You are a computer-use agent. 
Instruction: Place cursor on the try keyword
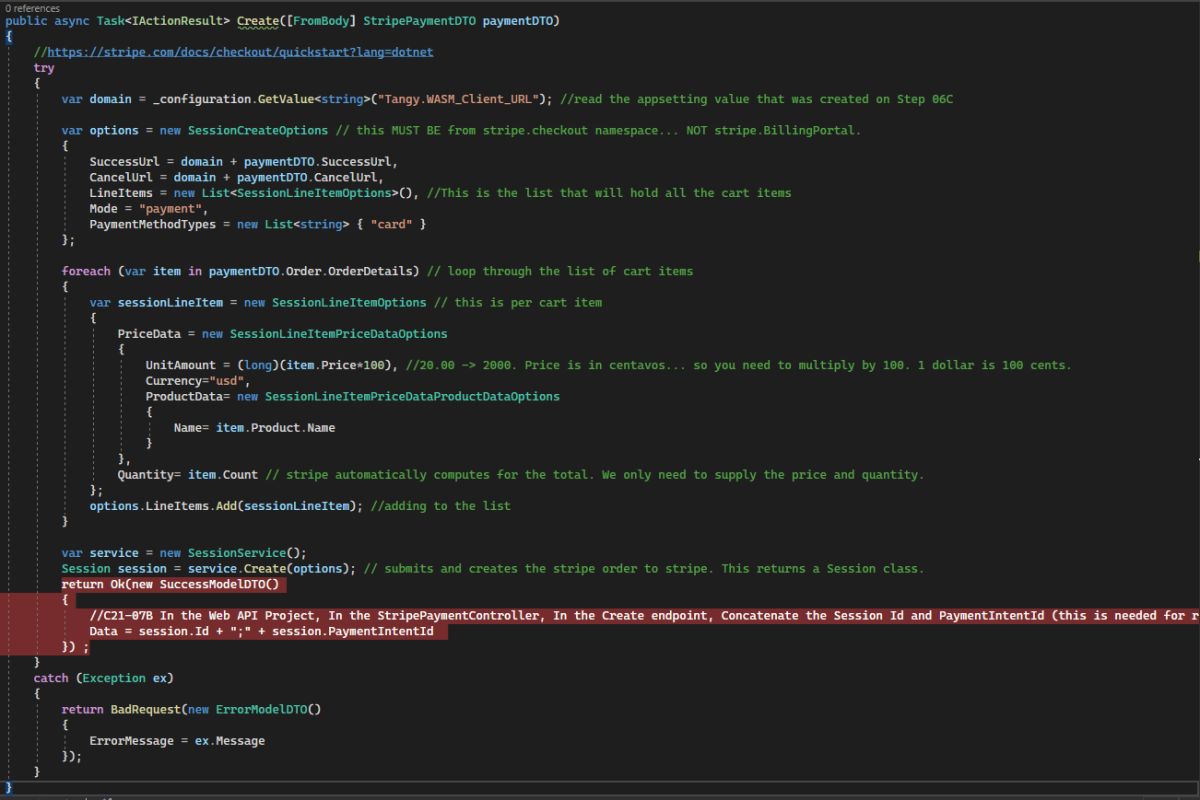pos(44,68)
